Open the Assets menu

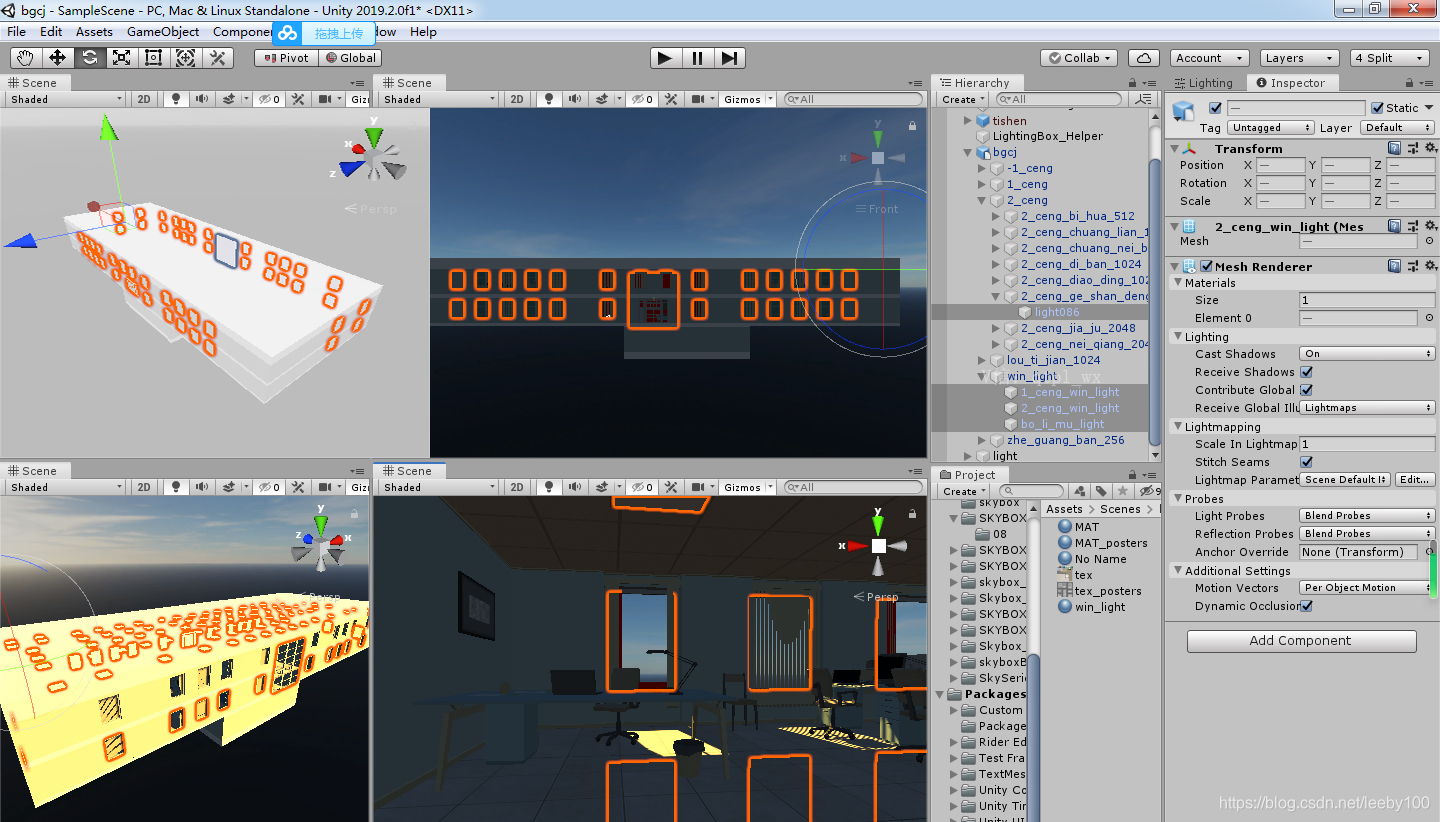[94, 32]
